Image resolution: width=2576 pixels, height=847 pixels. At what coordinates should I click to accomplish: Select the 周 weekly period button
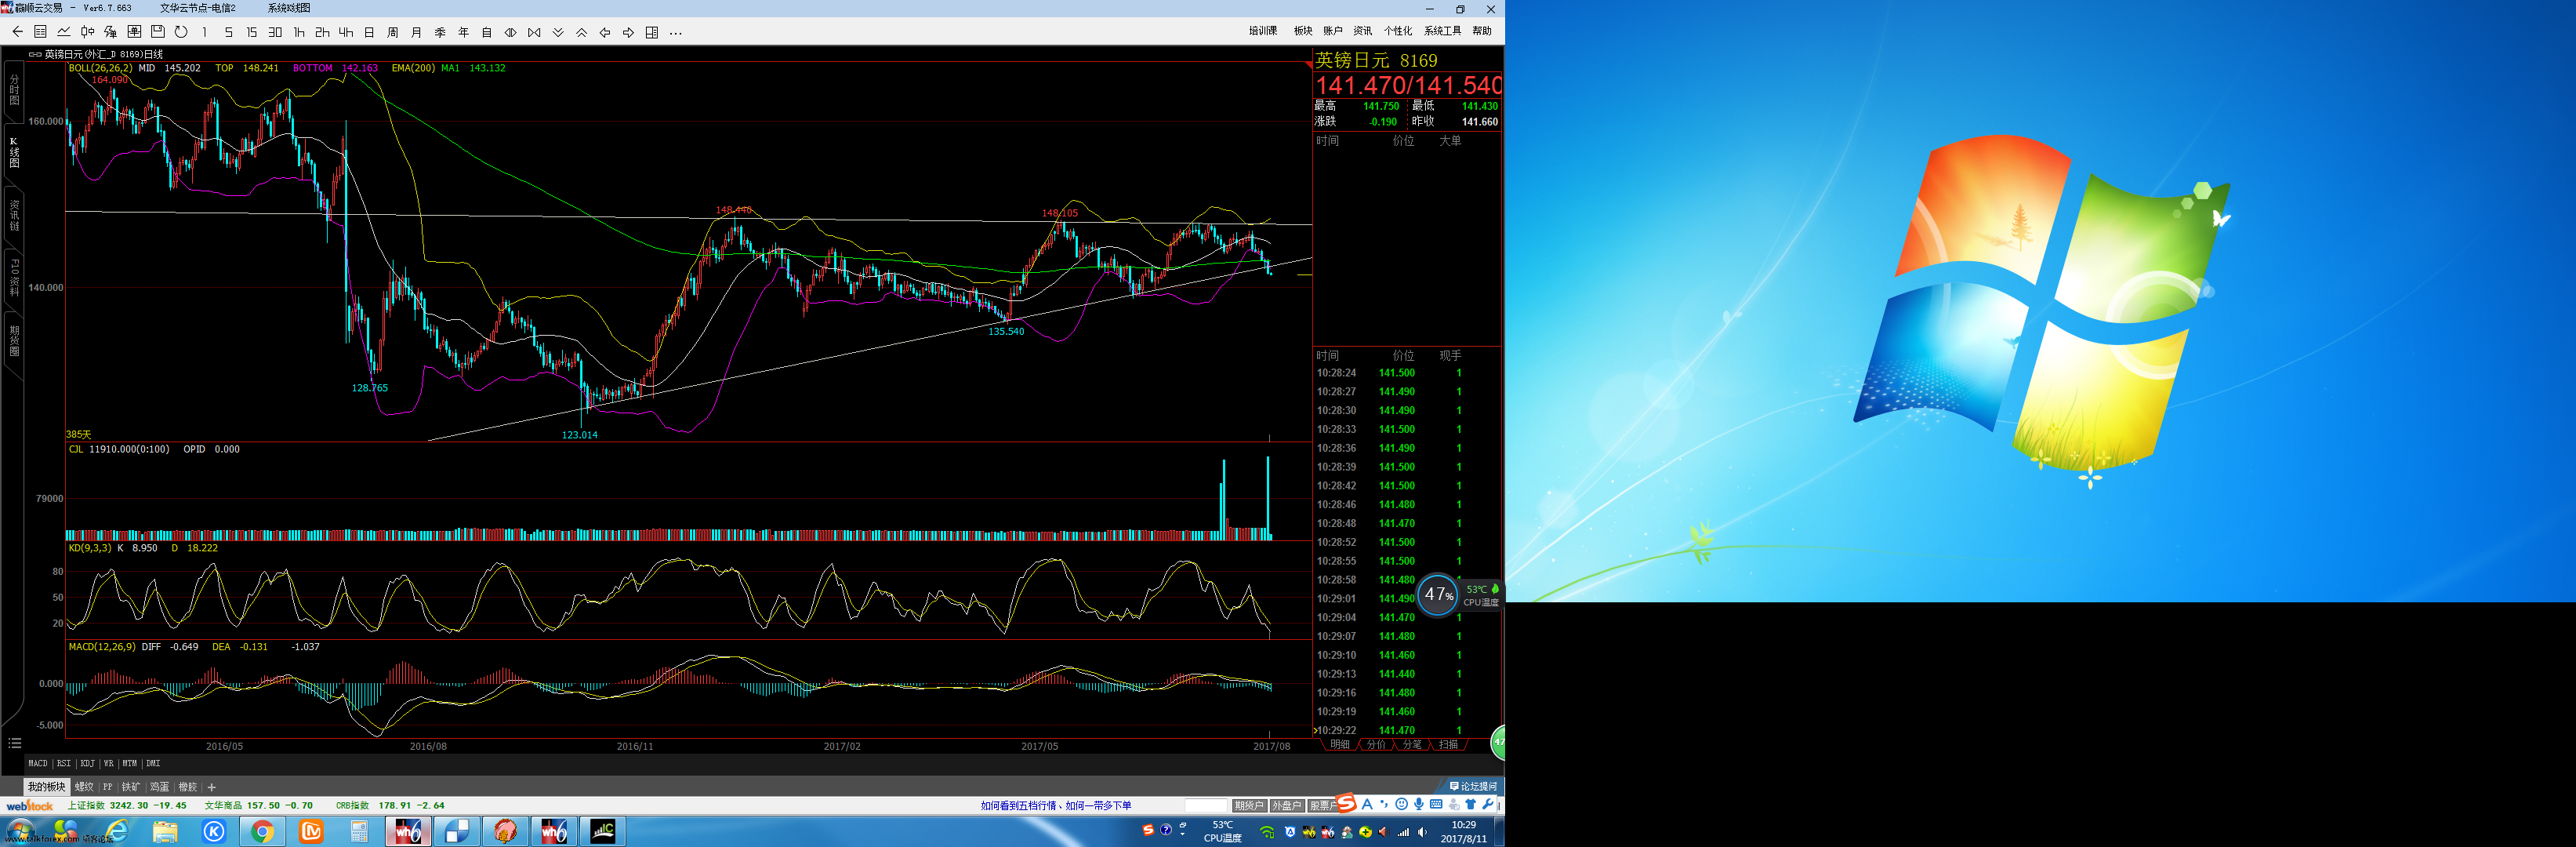392,32
